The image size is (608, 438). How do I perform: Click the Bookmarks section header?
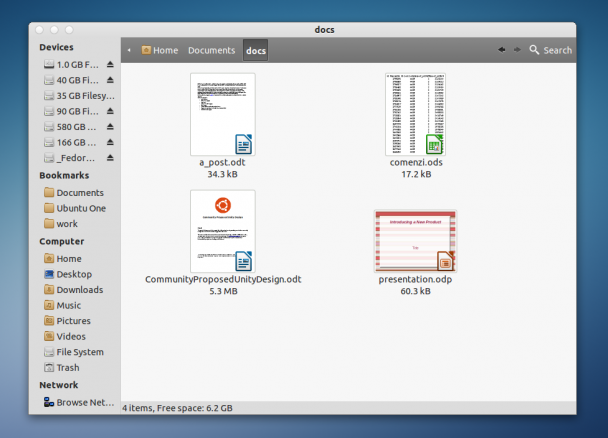click(x=64, y=176)
